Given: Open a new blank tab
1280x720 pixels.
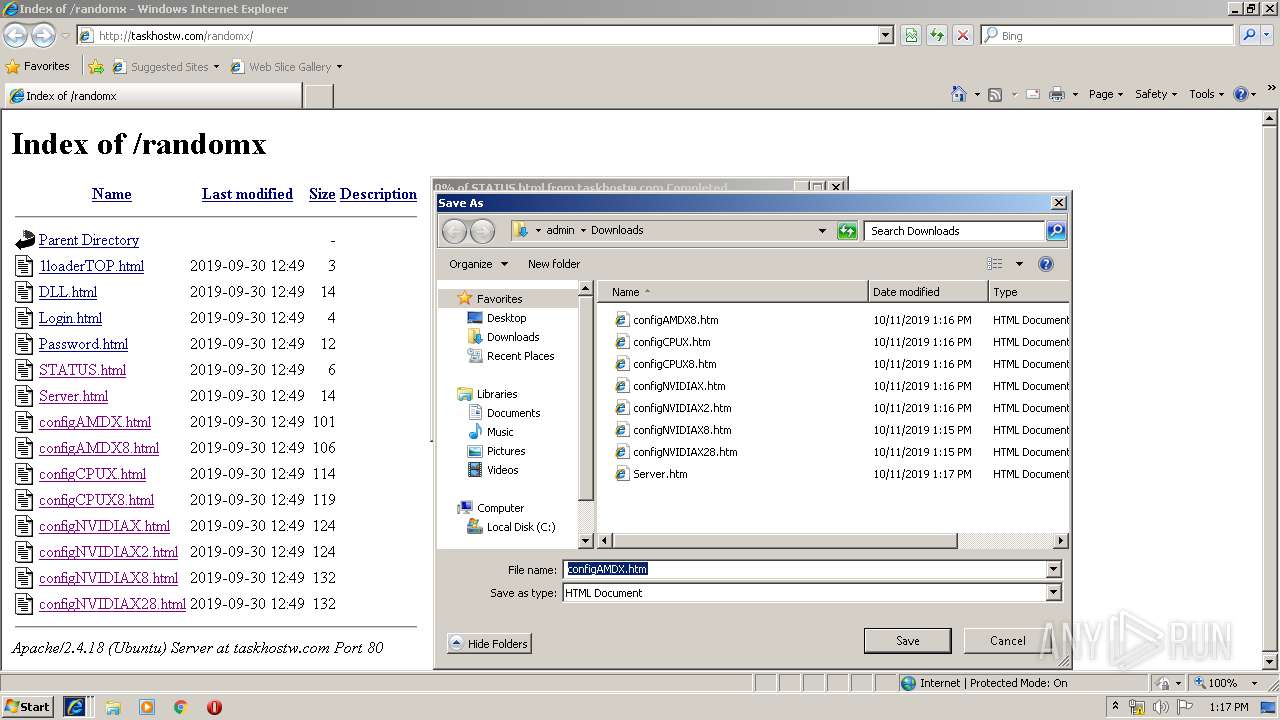Looking at the screenshot, I should 318,96.
